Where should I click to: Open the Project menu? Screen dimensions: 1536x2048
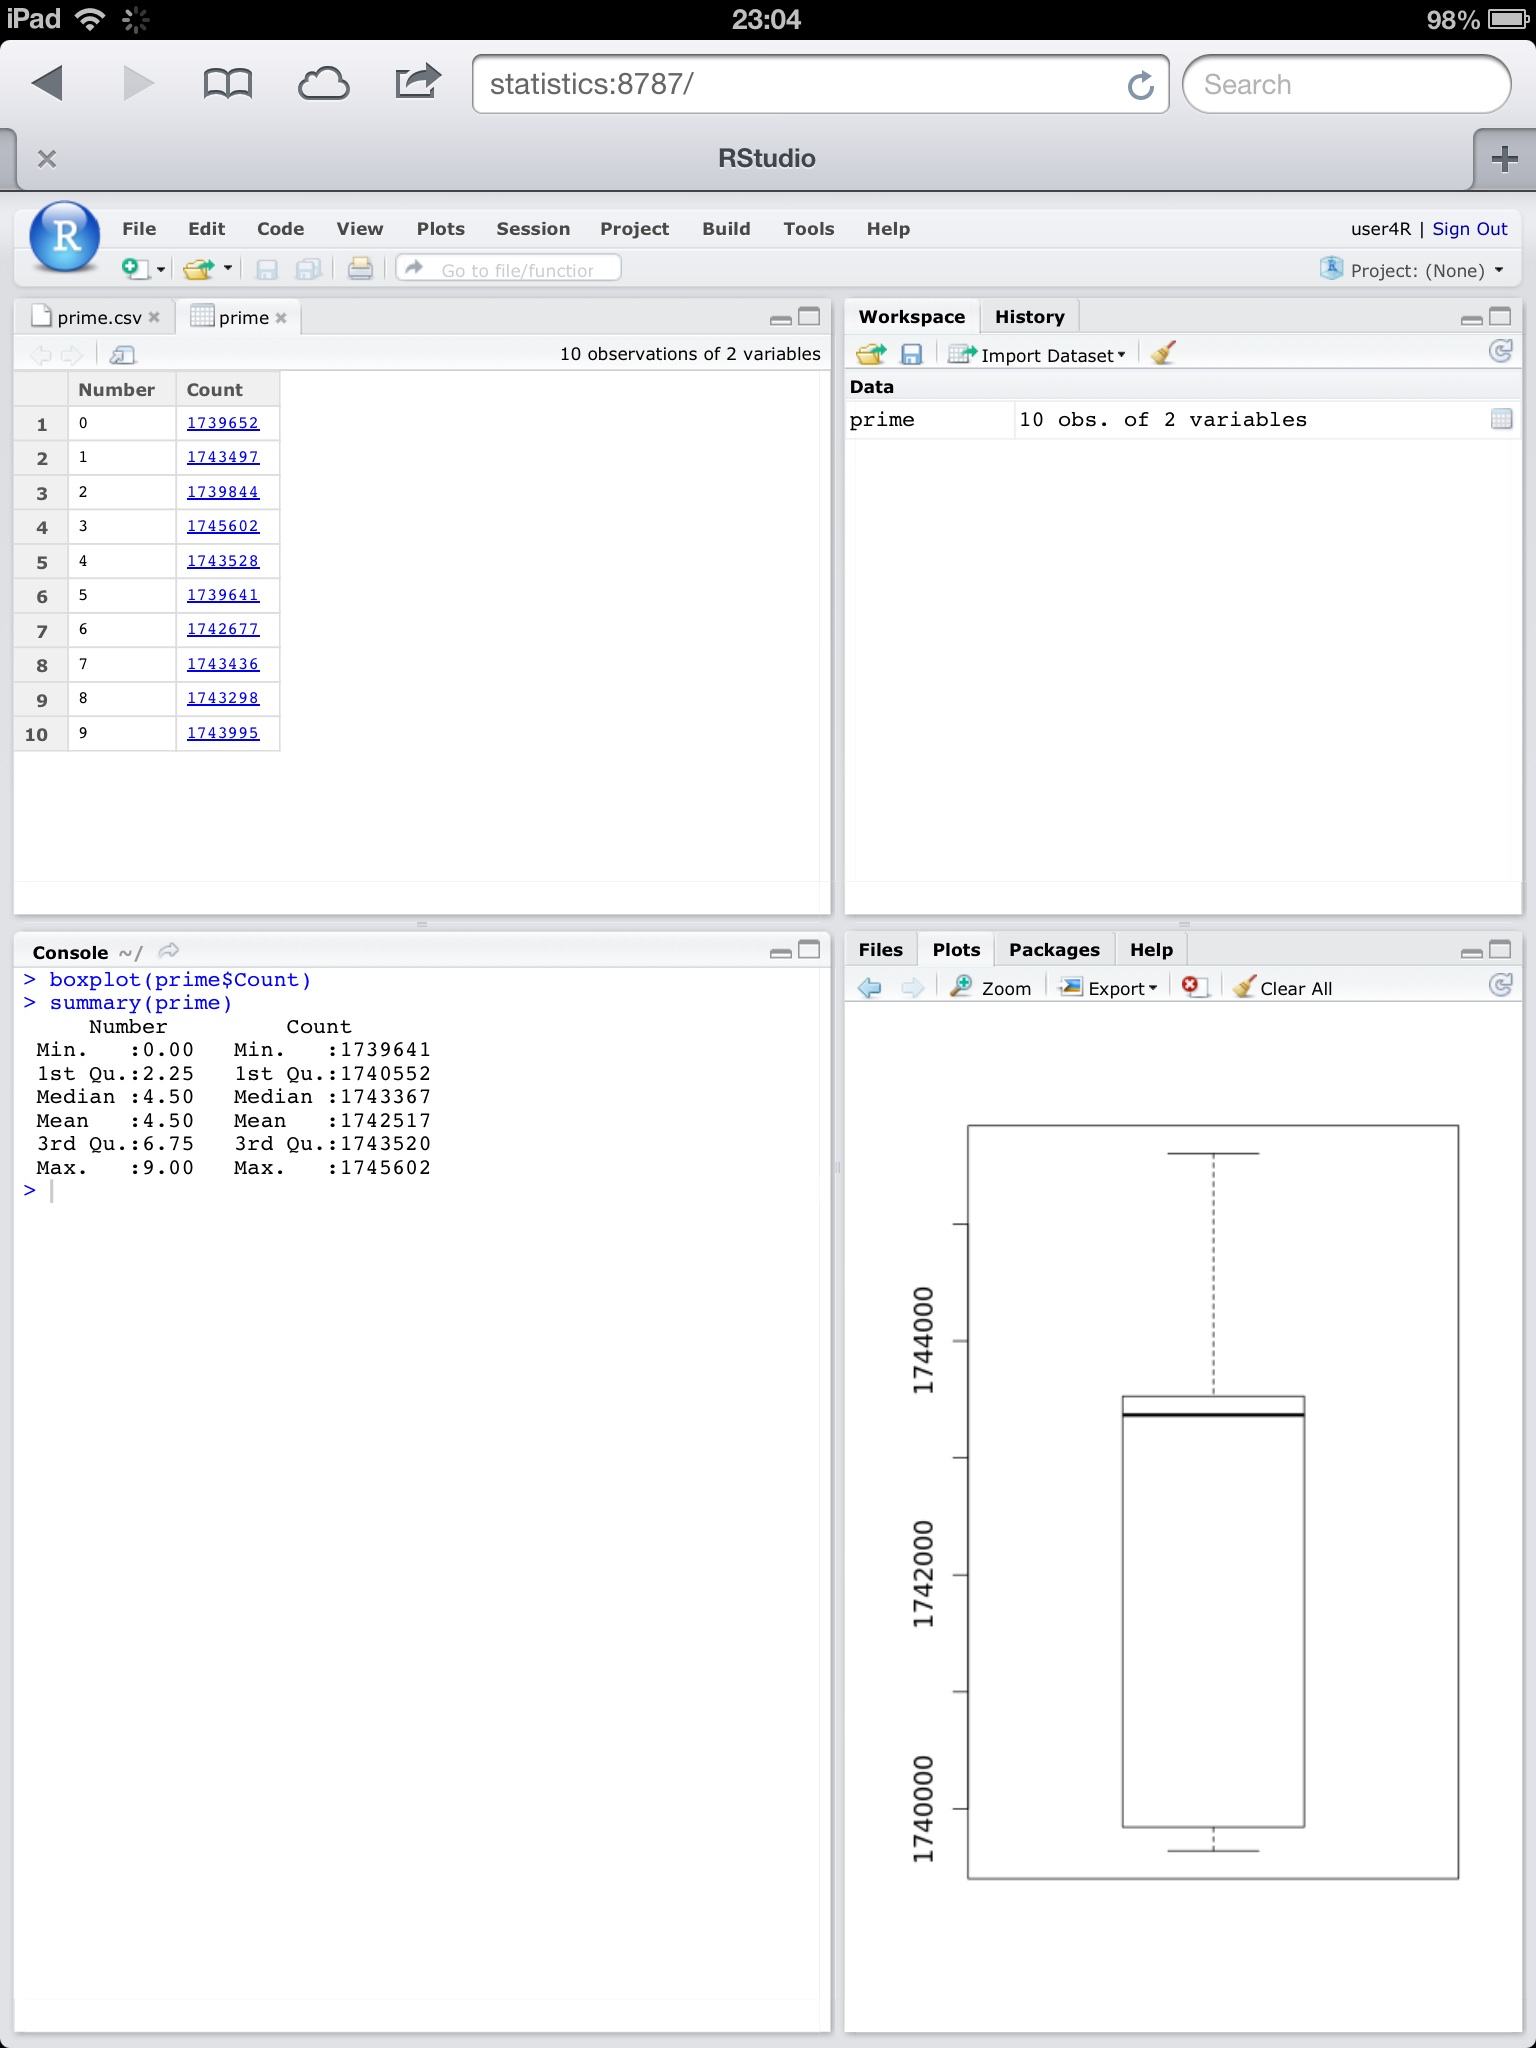click(634, 229)
